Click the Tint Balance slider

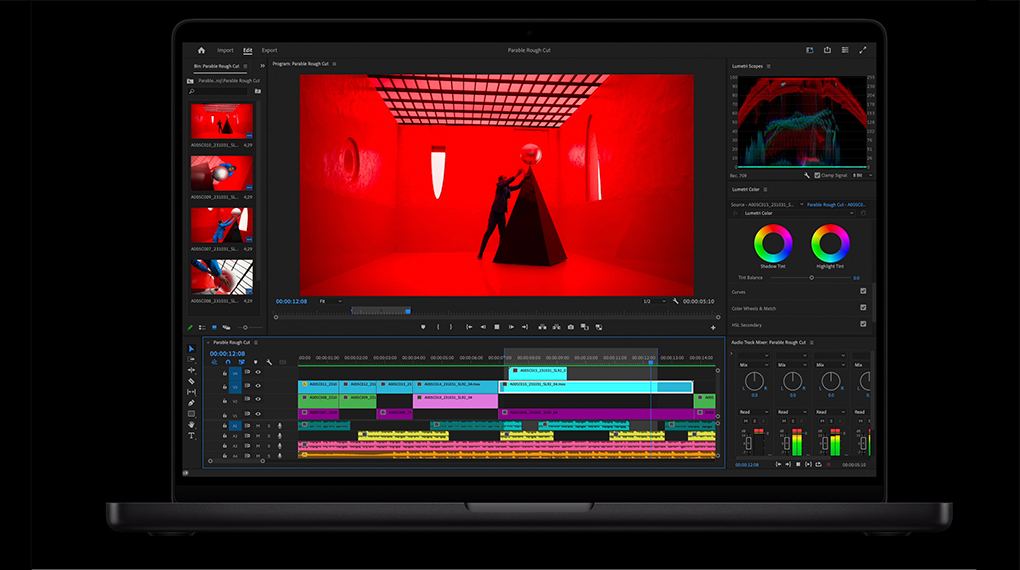[x=811, y=278]
